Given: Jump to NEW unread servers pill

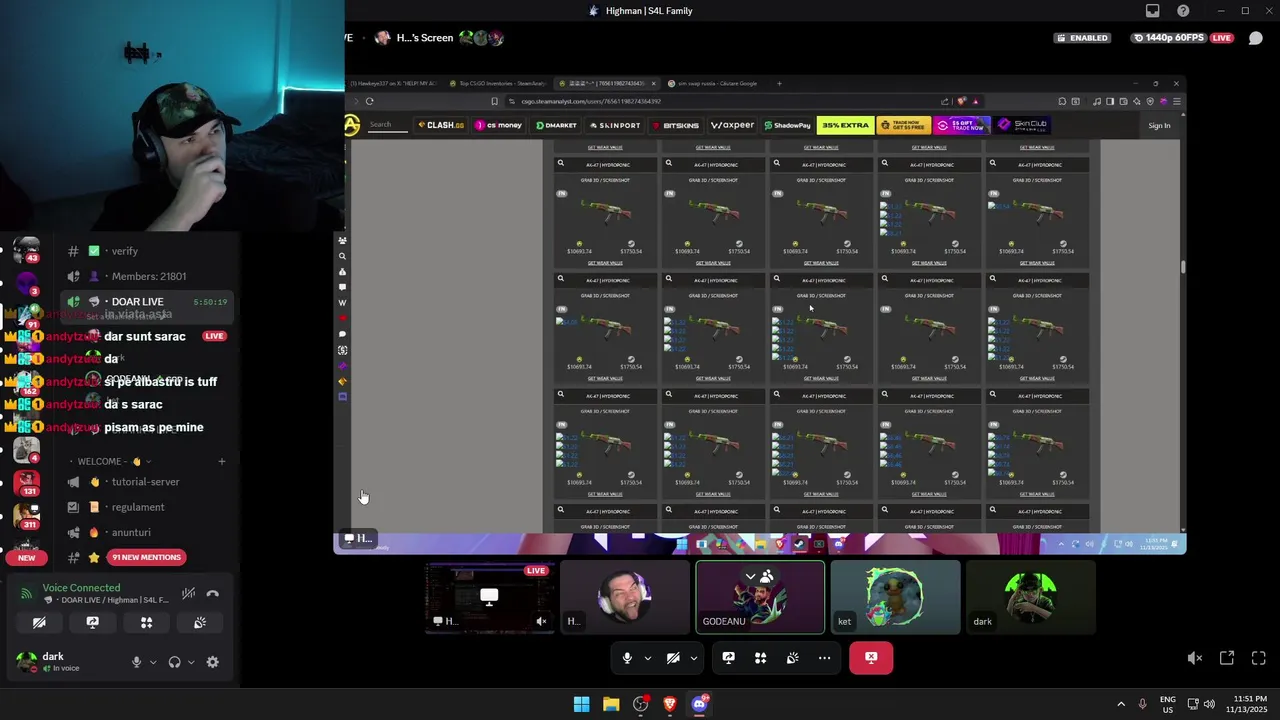Looking at the screenshot, I should [27, 558].
